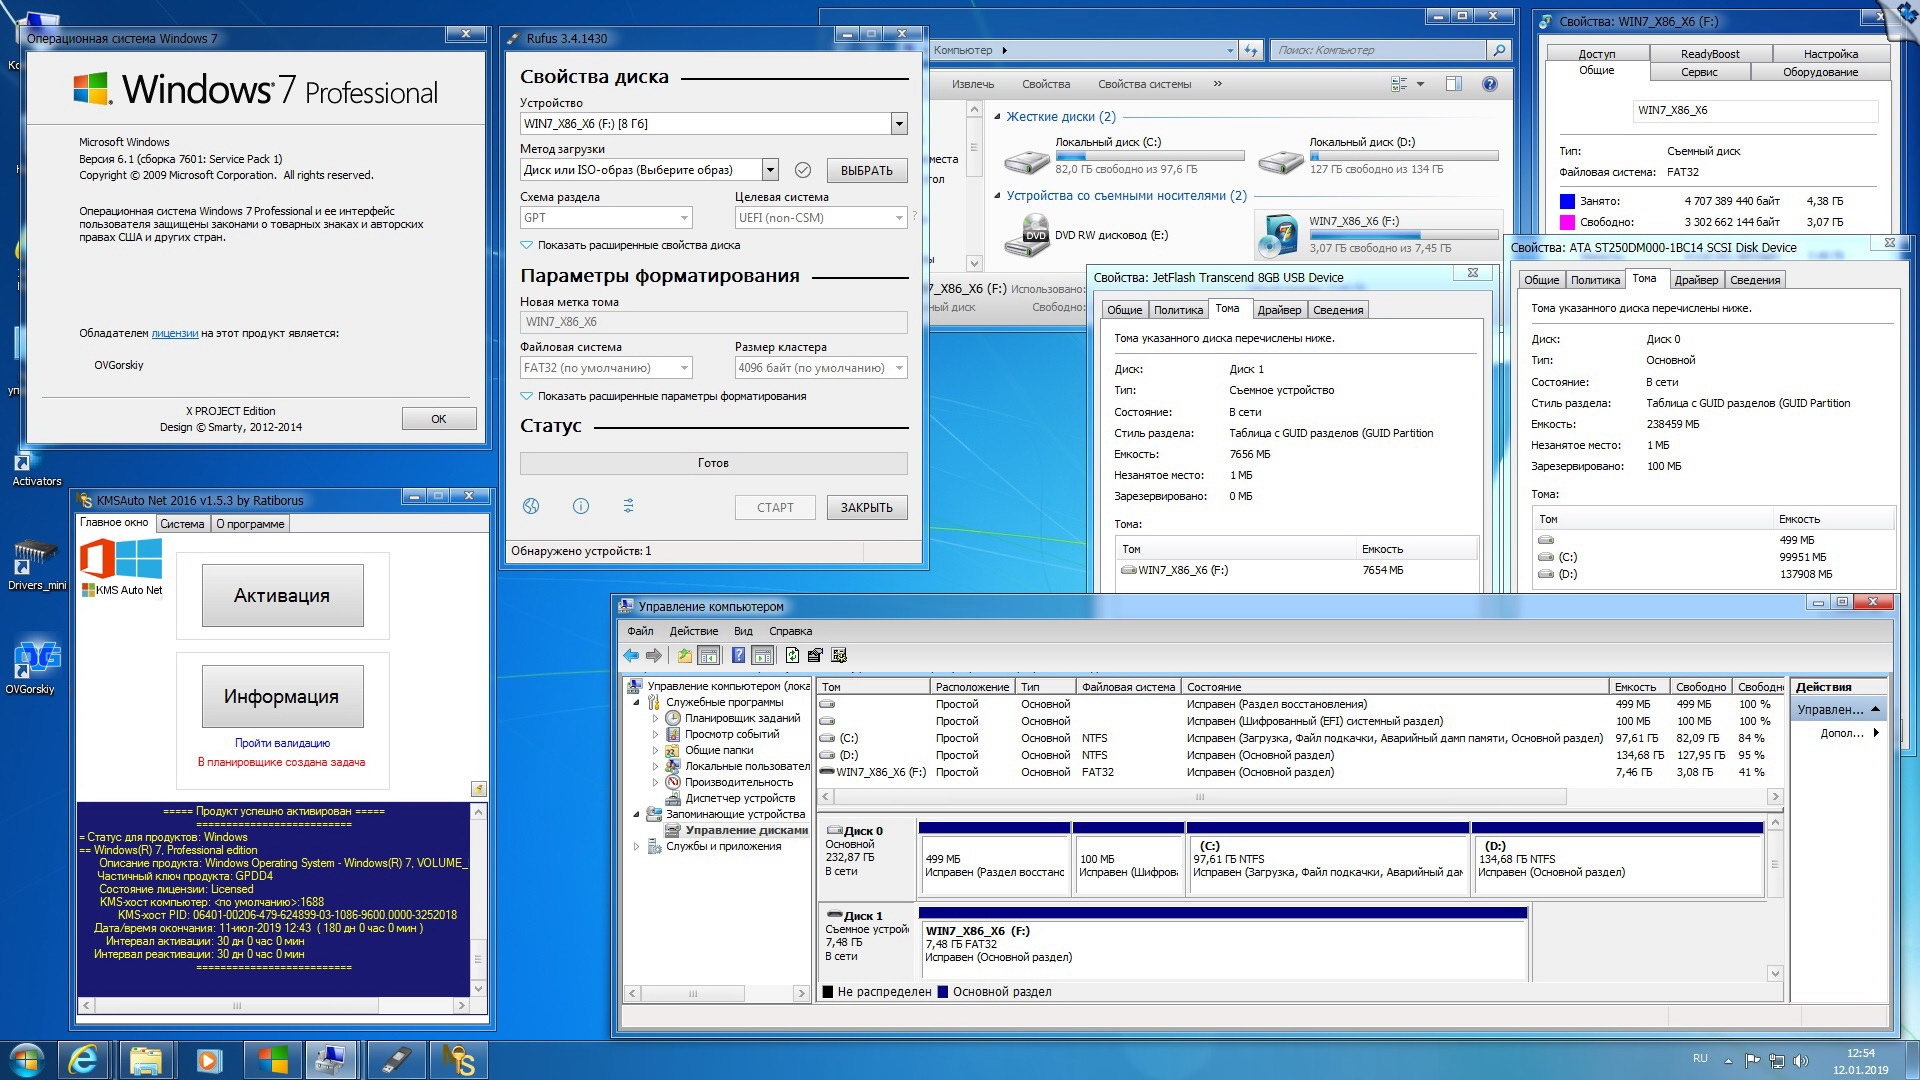
Task: Click the search magnifier icon in Explorer
Action: pyautogui.click(x=1498, y=50)
